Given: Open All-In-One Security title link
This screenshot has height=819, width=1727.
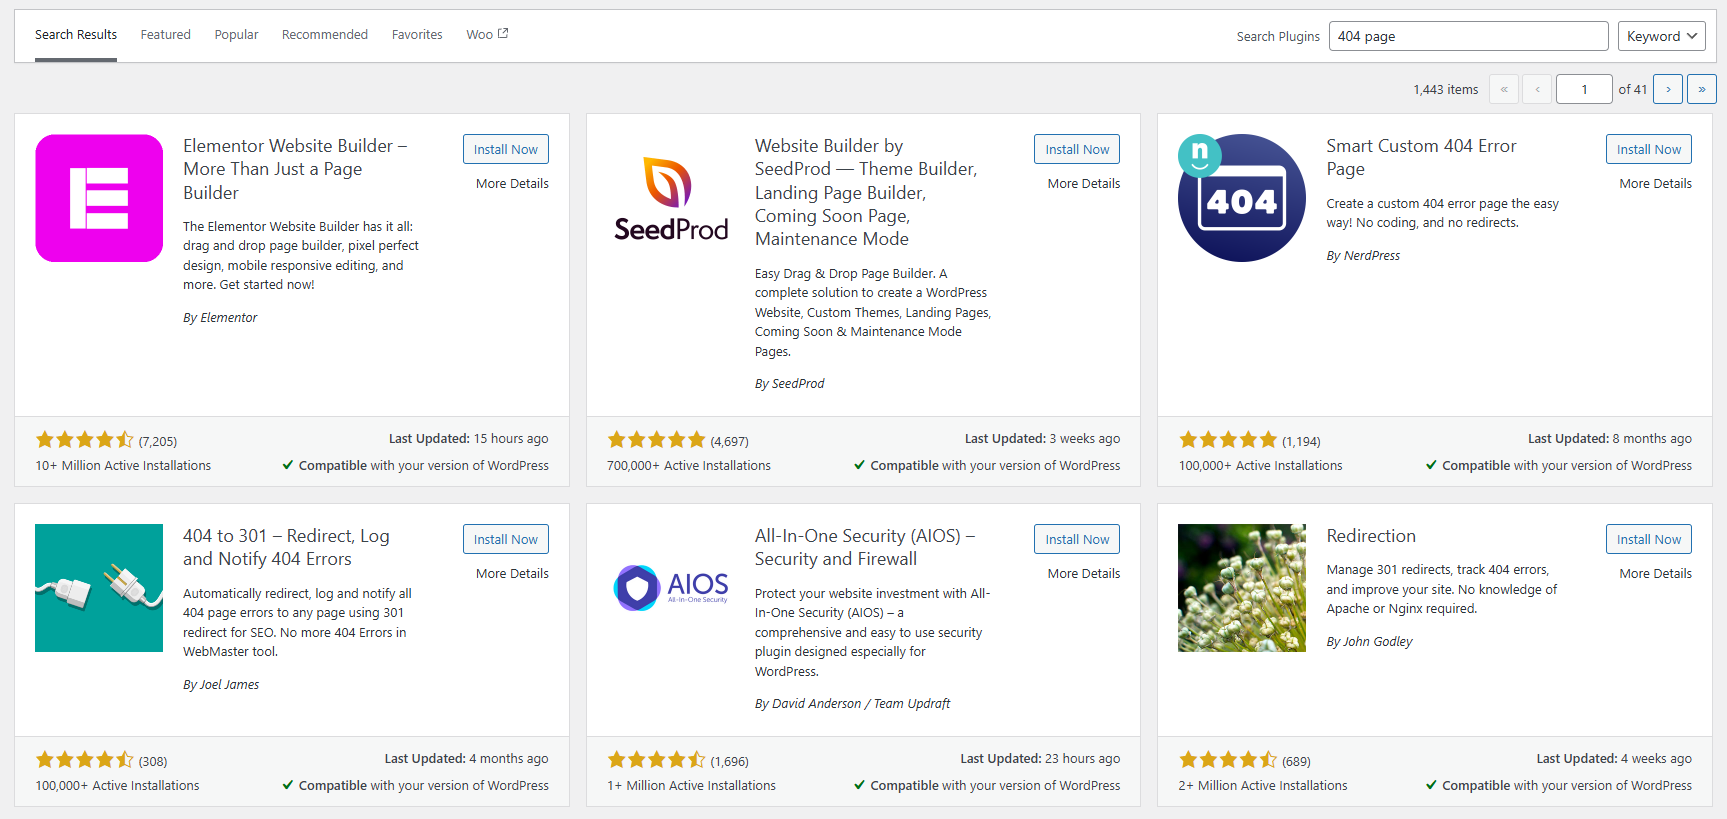Looking at the screenshot, I should (x=865, y=547).
